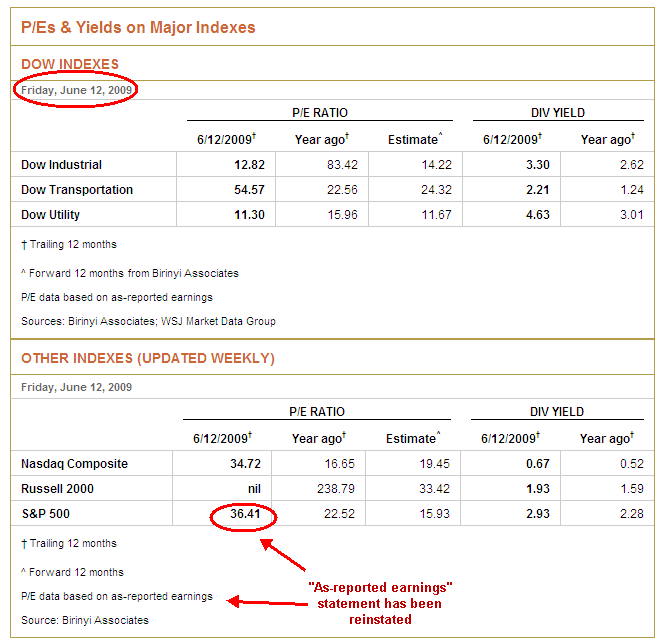The height and width of the screenshot is (641, 670).
Task: Click the S&P 500 dividend yield 2.93
Action: coord(536,514)
